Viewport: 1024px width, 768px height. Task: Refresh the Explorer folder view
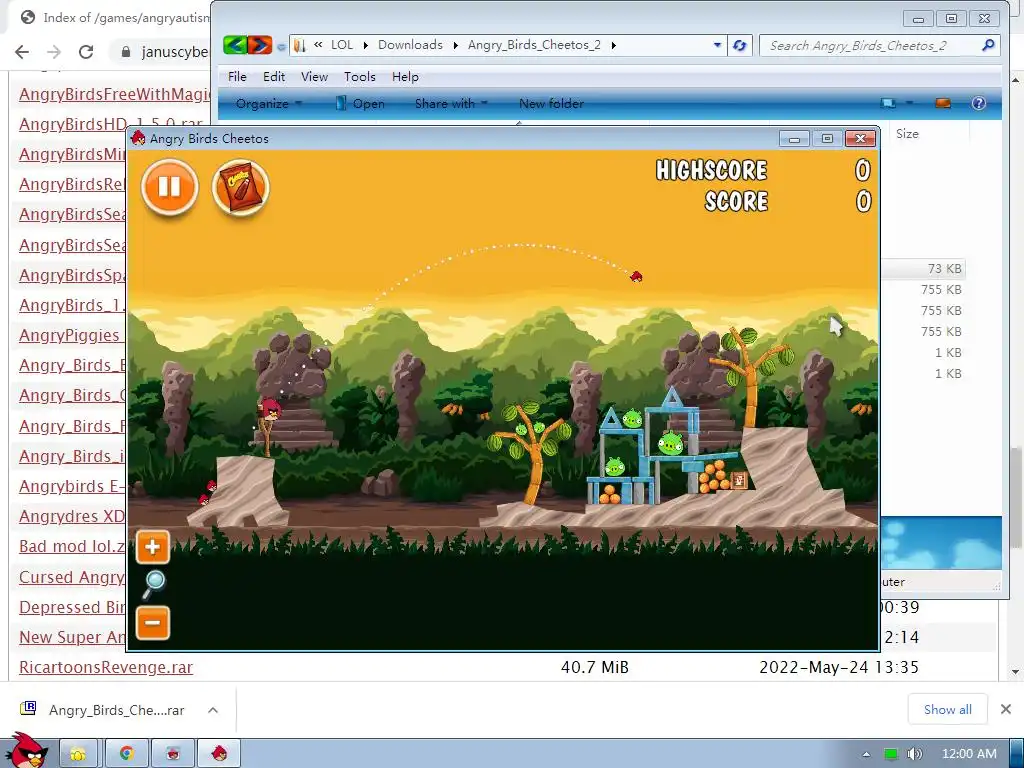click(739, 45)
